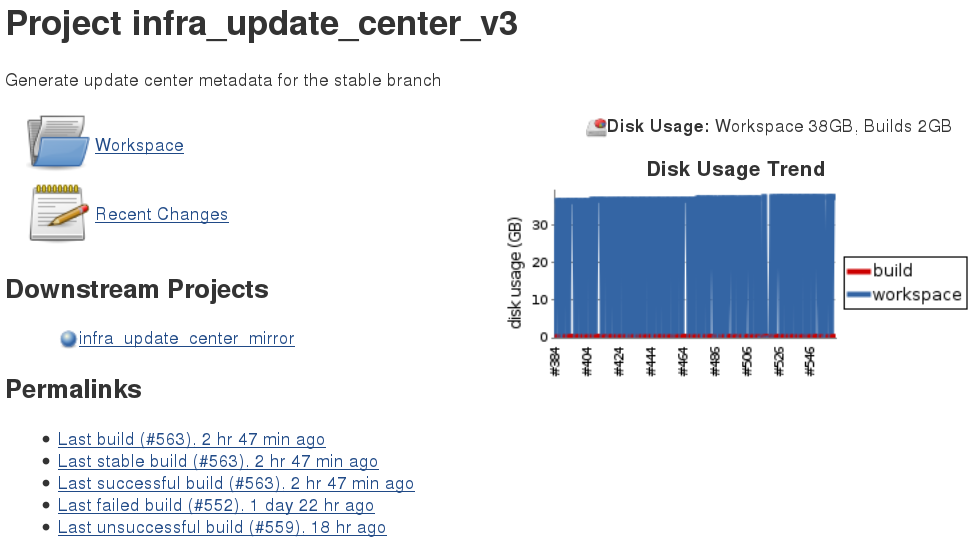View Last unsuccessful build #559

tap(222, 527)
